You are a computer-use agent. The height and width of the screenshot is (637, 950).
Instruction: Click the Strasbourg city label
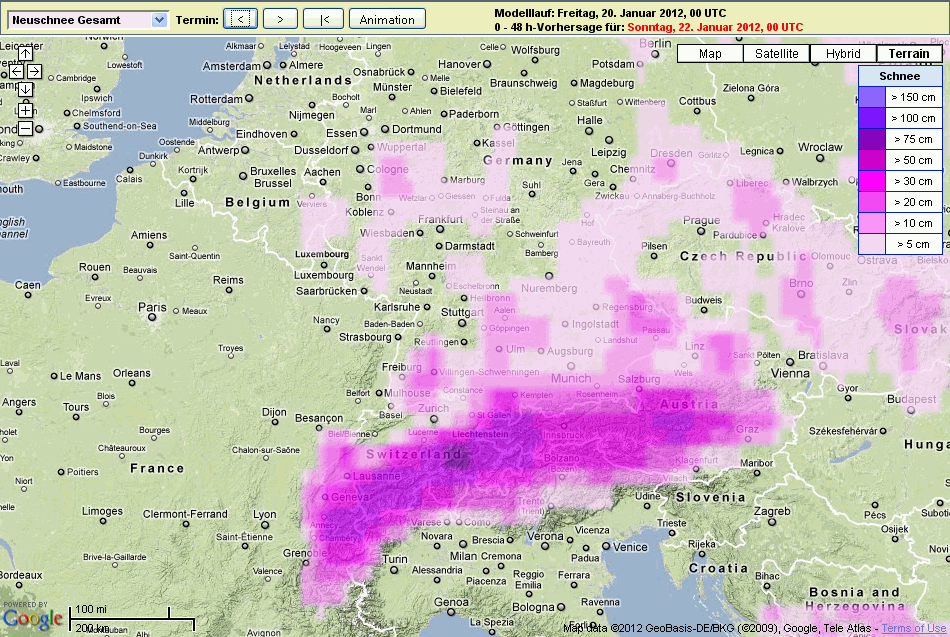[x=365, y=337]
